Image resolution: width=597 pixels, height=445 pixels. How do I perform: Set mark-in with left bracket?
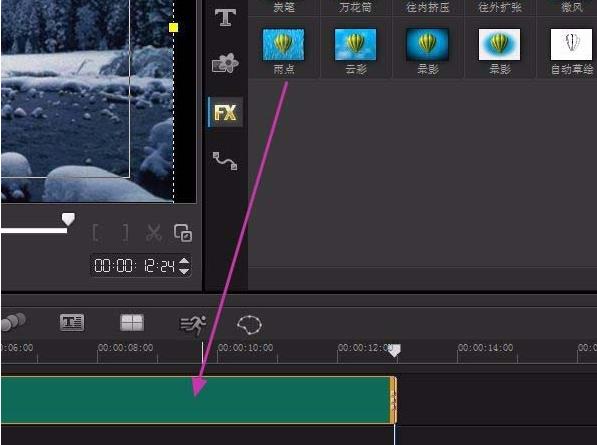coord(97,233)
